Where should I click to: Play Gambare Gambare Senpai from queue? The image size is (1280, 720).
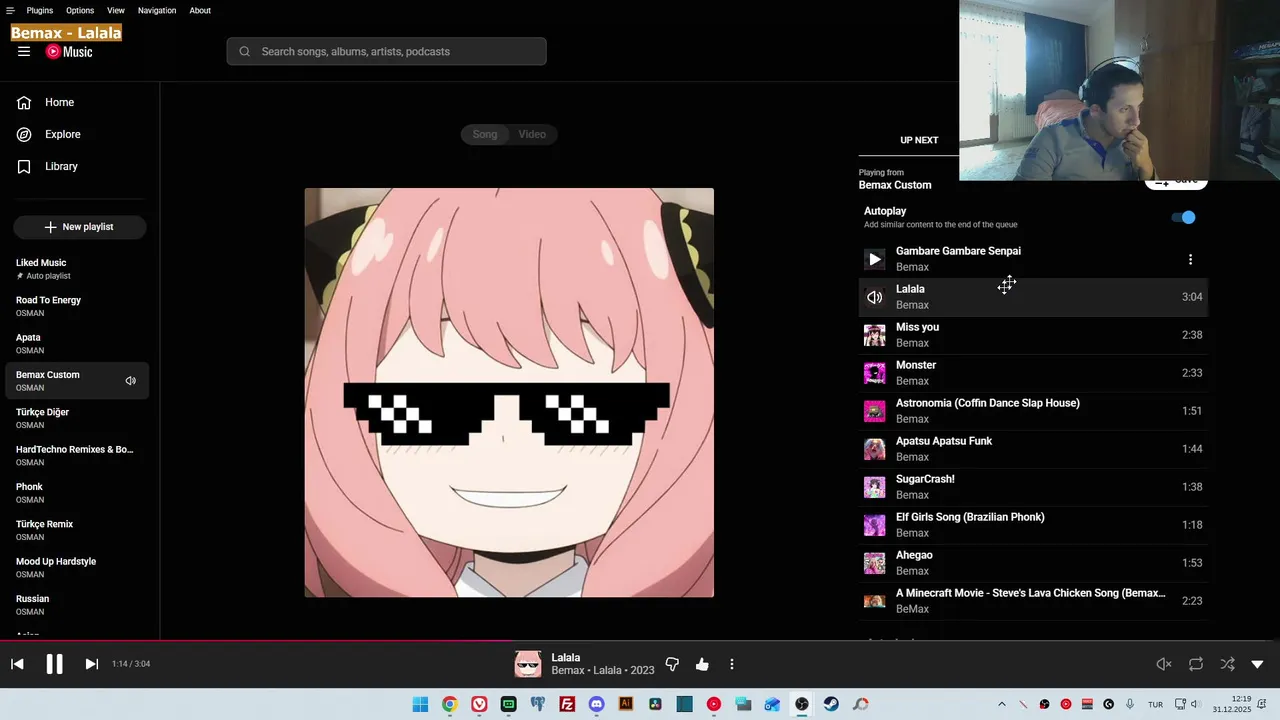coord(875,259)
